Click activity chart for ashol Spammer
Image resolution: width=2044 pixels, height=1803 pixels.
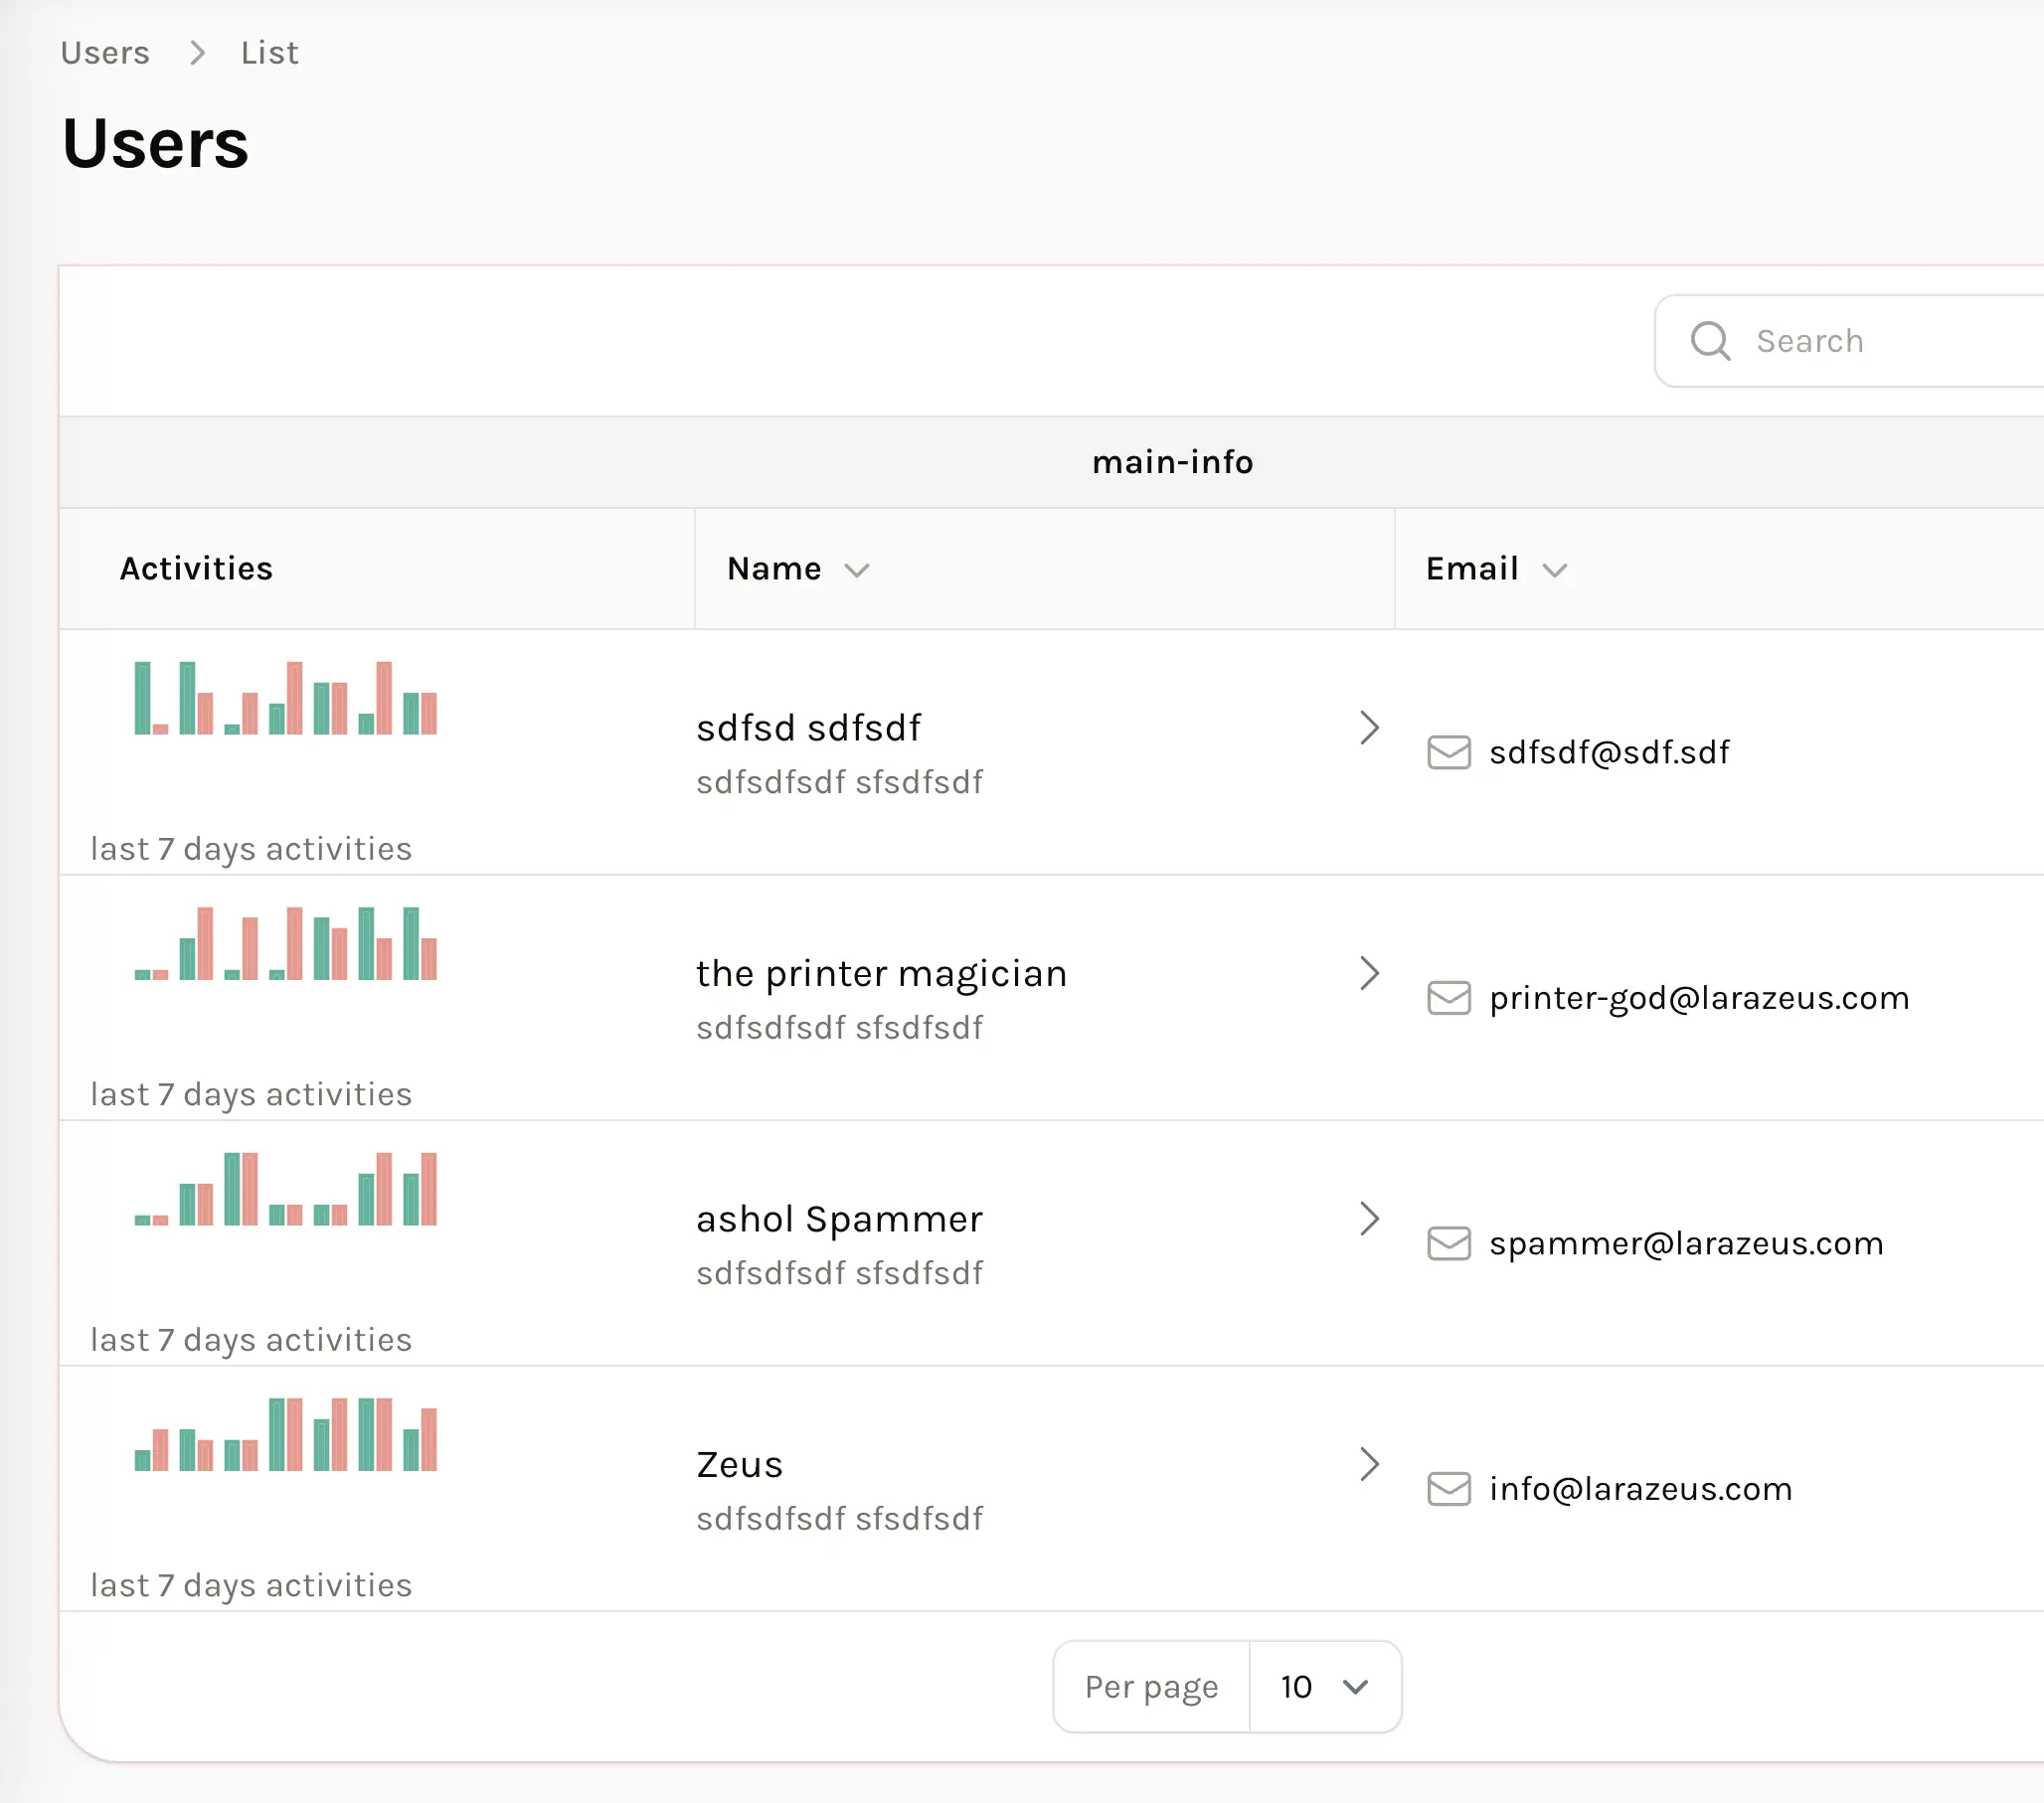(x=286, y=1189)
